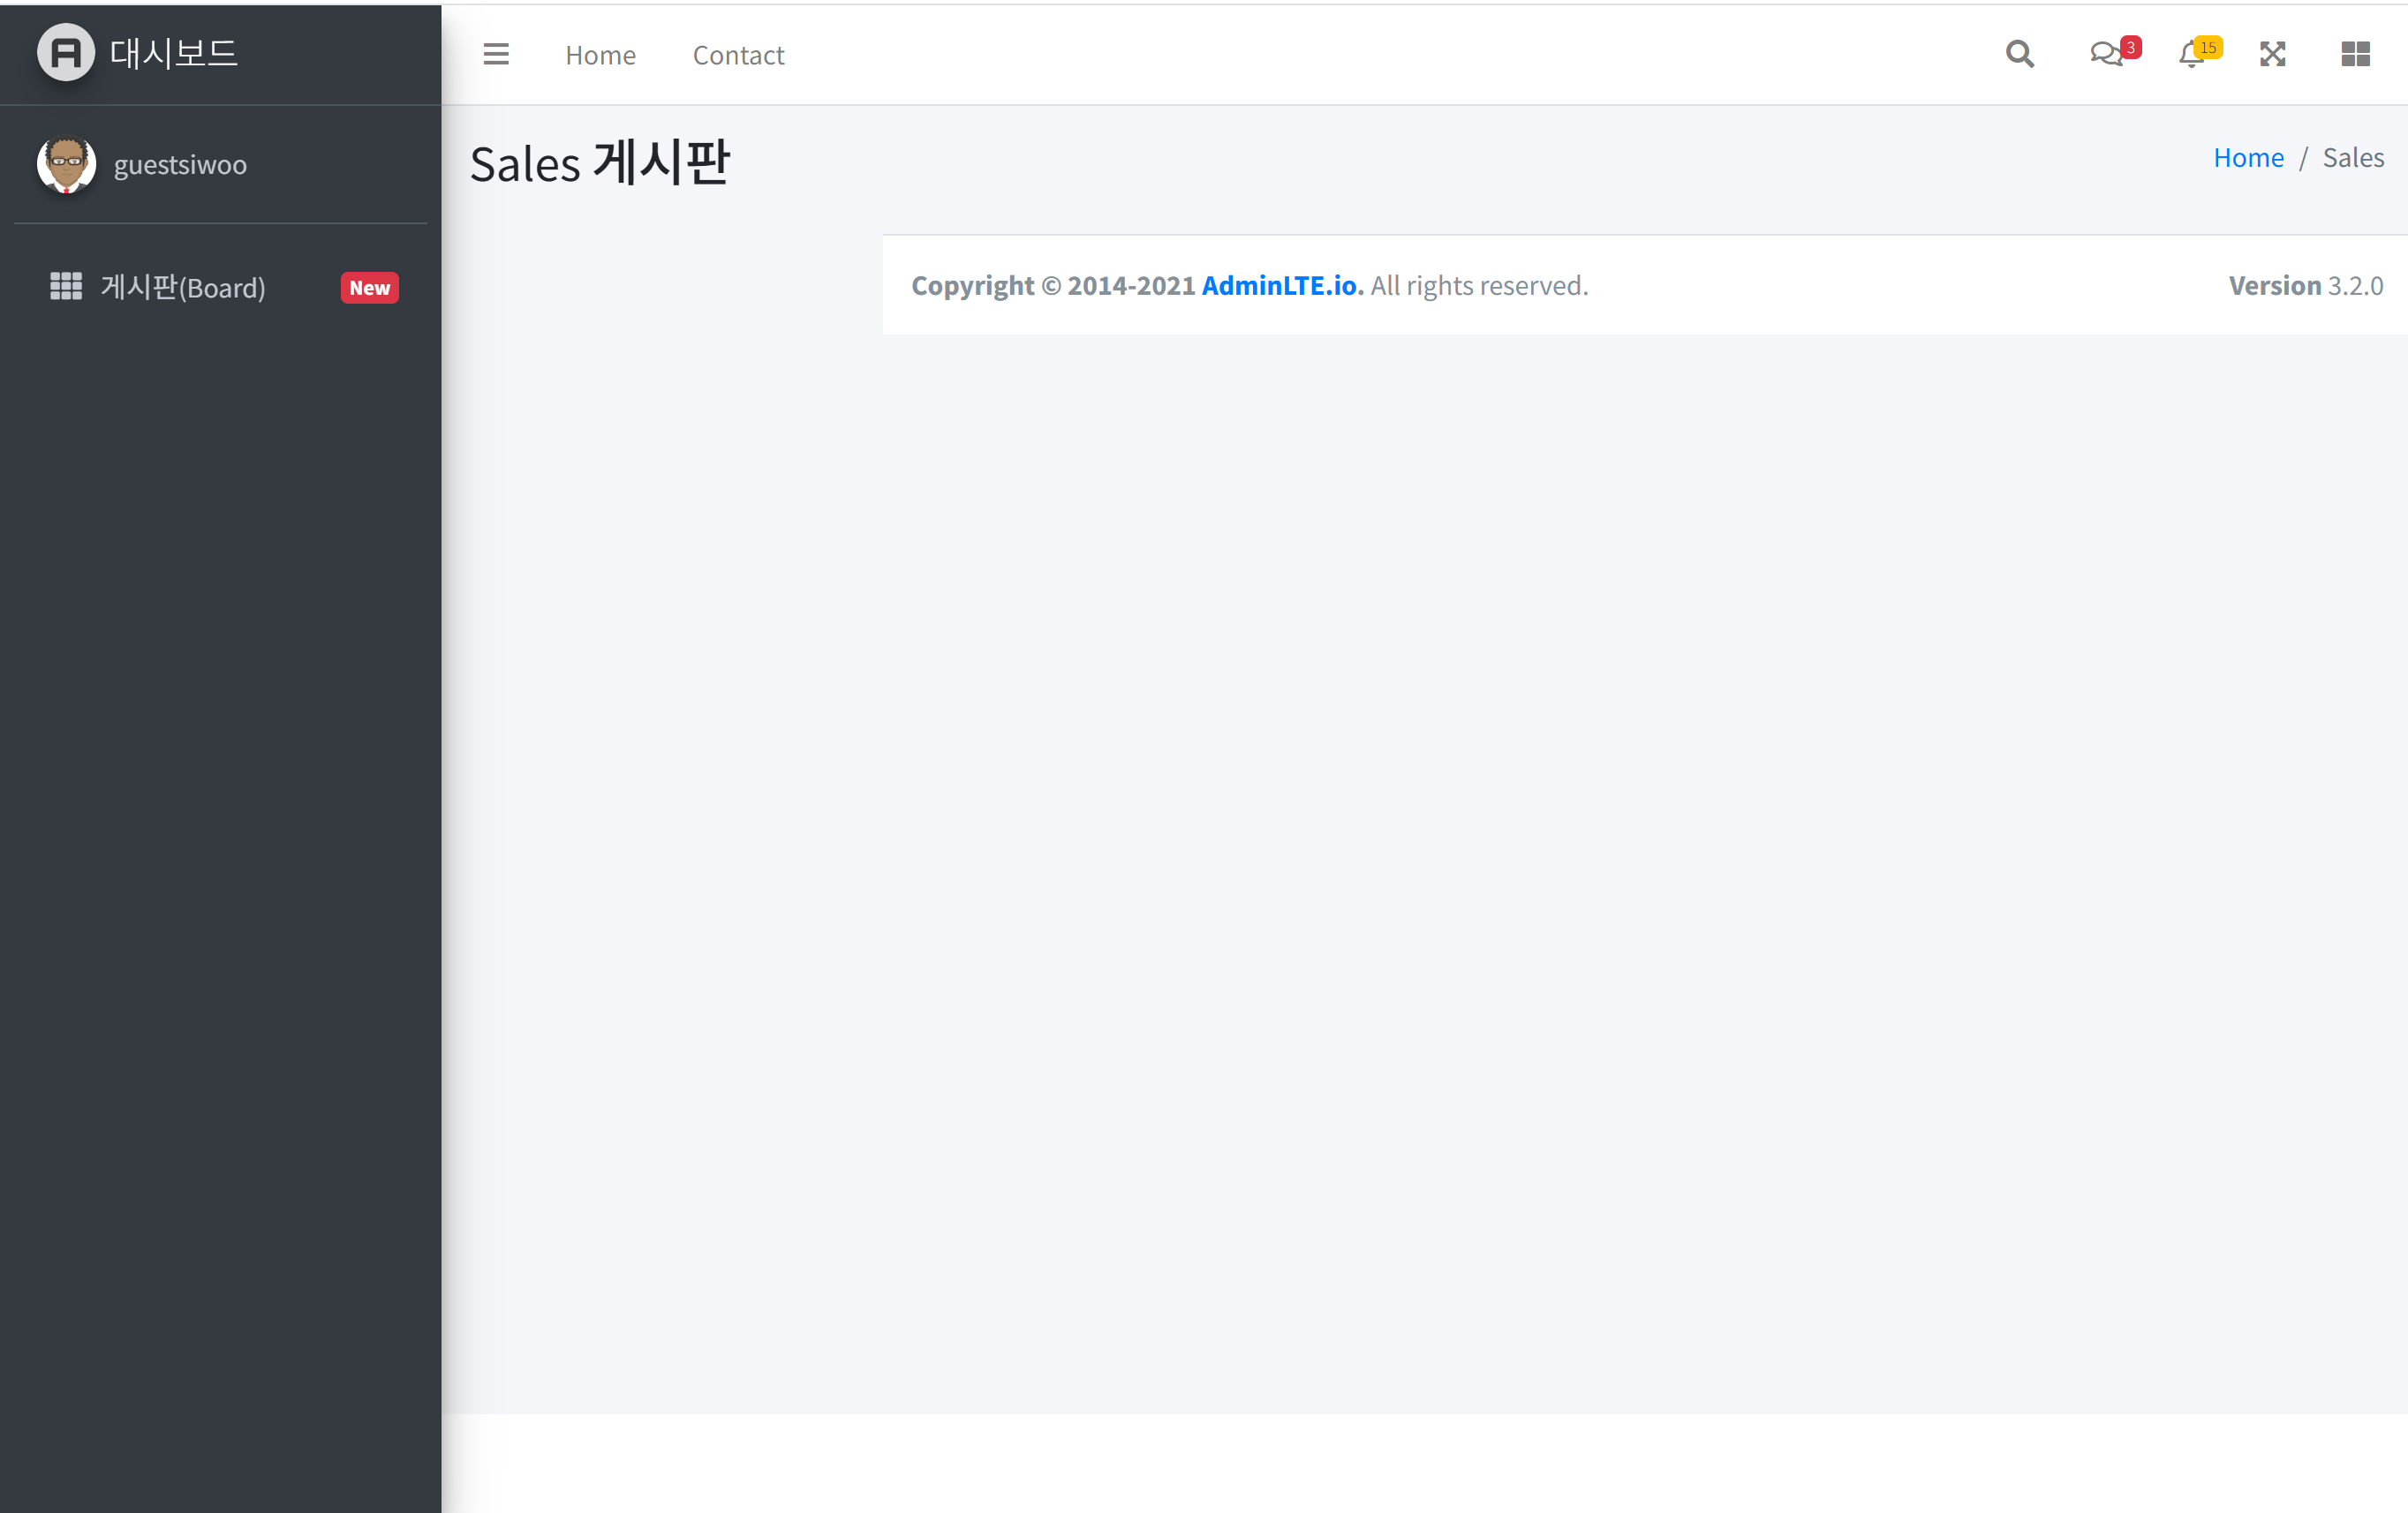Screen dimensions: 2408x1513
Task: Expand the 게시판(Board) sidebar menu
Action: [x=183, y=288]
